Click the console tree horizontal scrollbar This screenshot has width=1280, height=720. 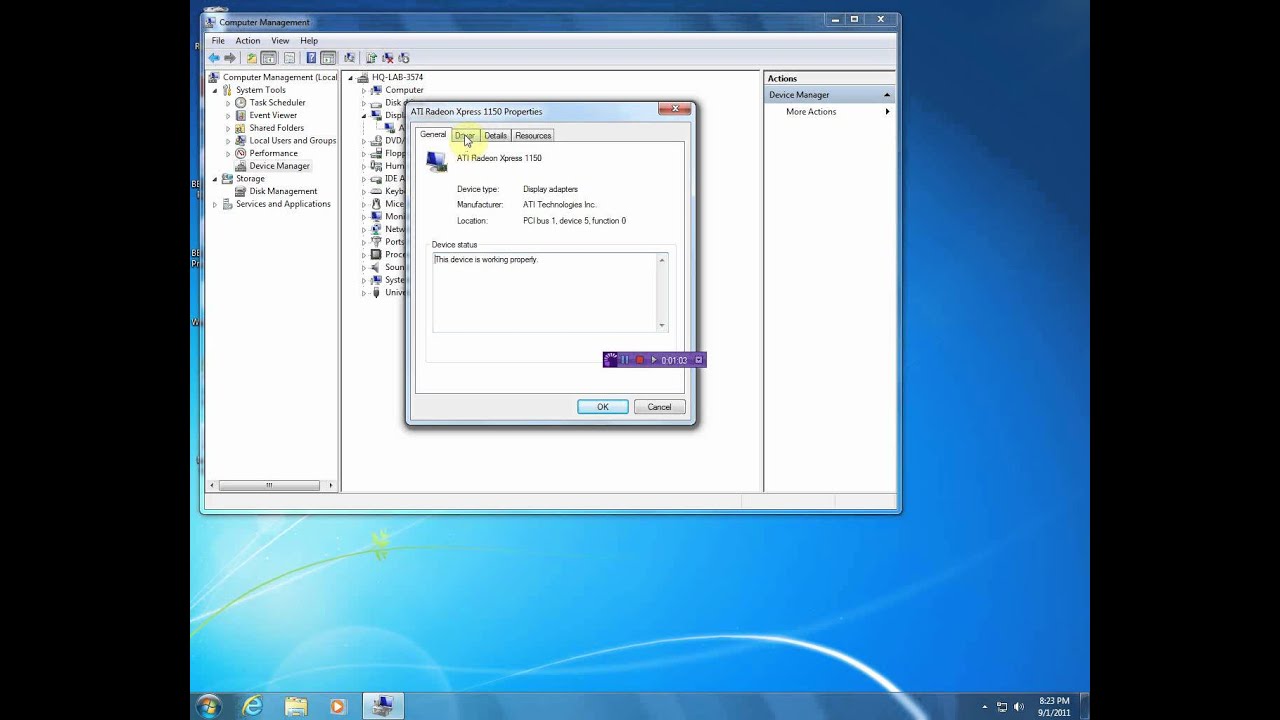coord(269,485)
